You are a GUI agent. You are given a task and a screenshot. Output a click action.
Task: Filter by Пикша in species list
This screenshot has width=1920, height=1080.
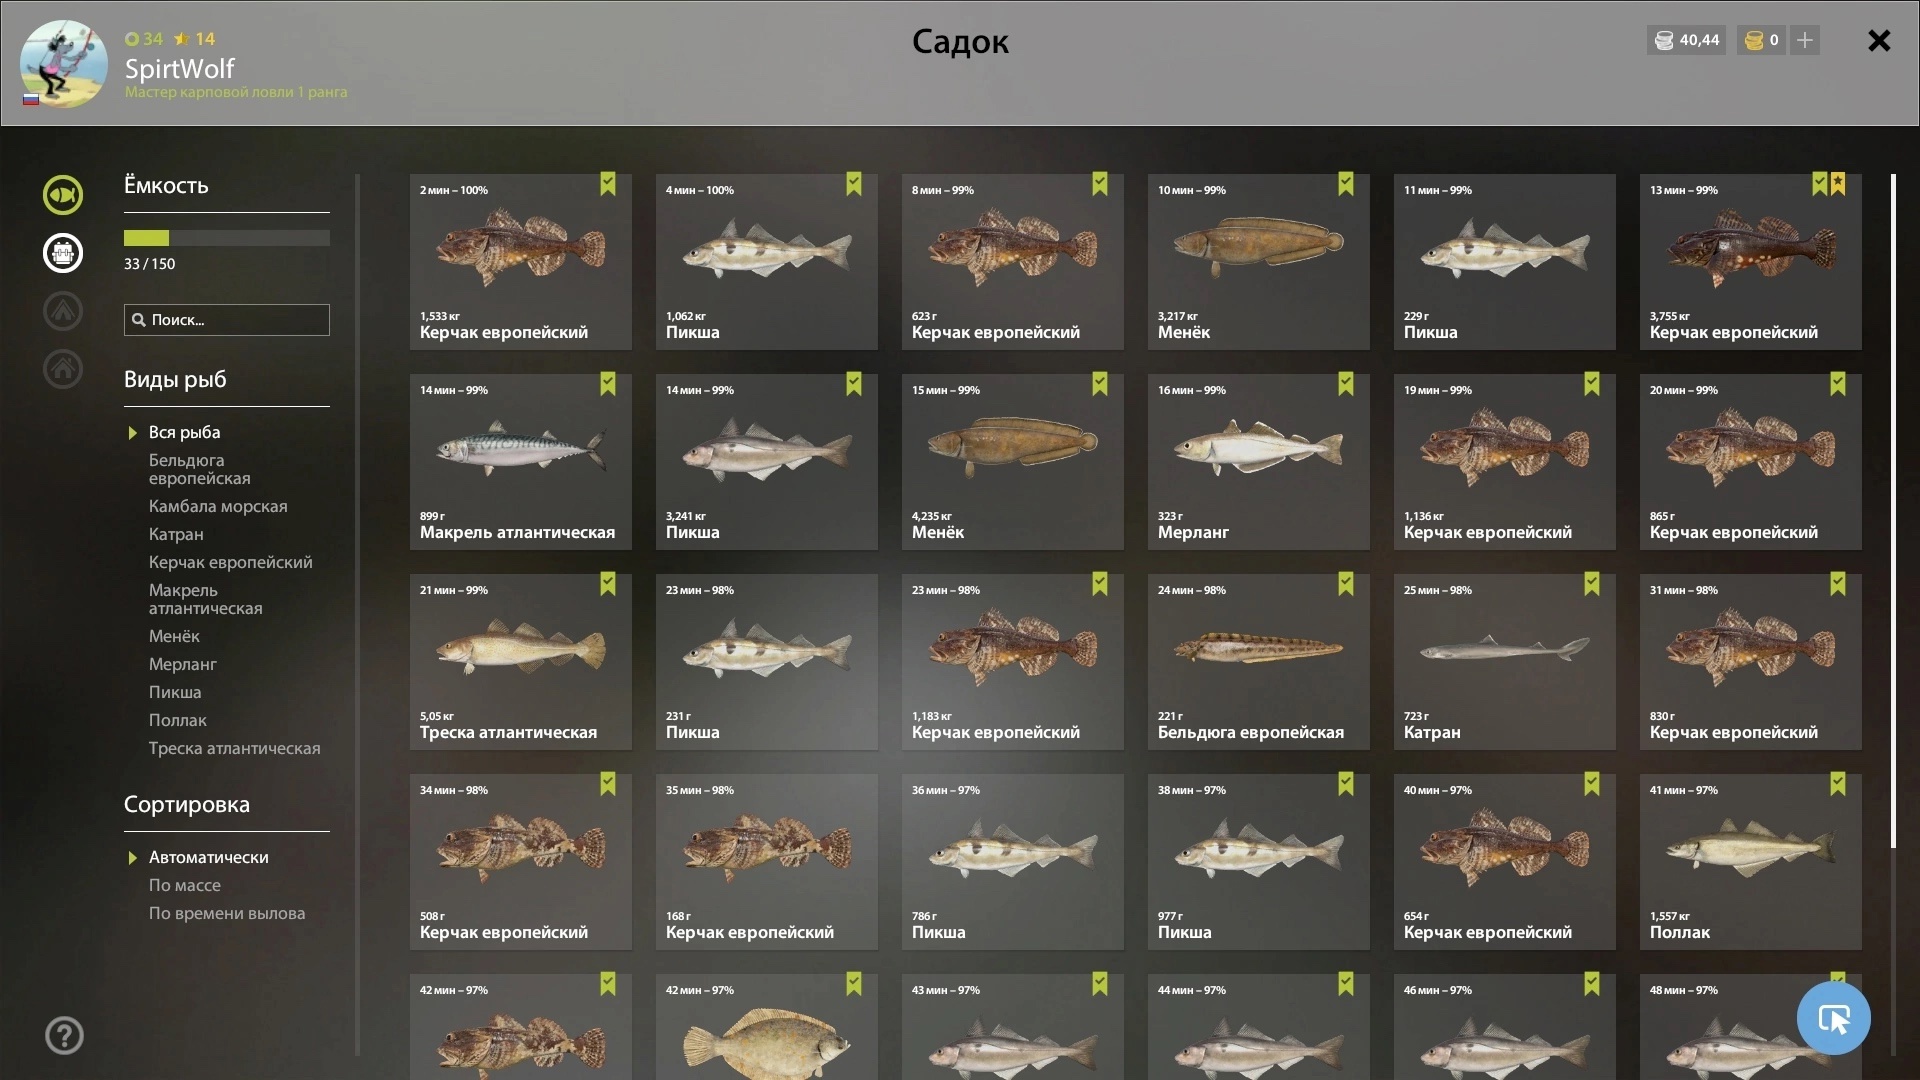pos(175,692)
